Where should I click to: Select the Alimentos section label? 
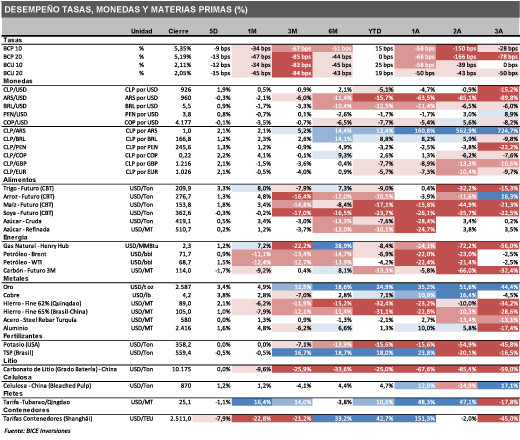point(19,180)
